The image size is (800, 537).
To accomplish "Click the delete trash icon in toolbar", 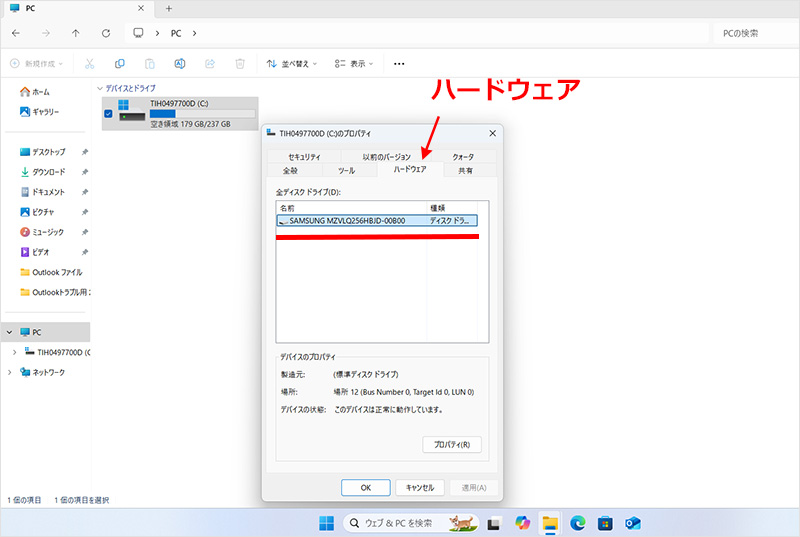I will click(240, 63).
